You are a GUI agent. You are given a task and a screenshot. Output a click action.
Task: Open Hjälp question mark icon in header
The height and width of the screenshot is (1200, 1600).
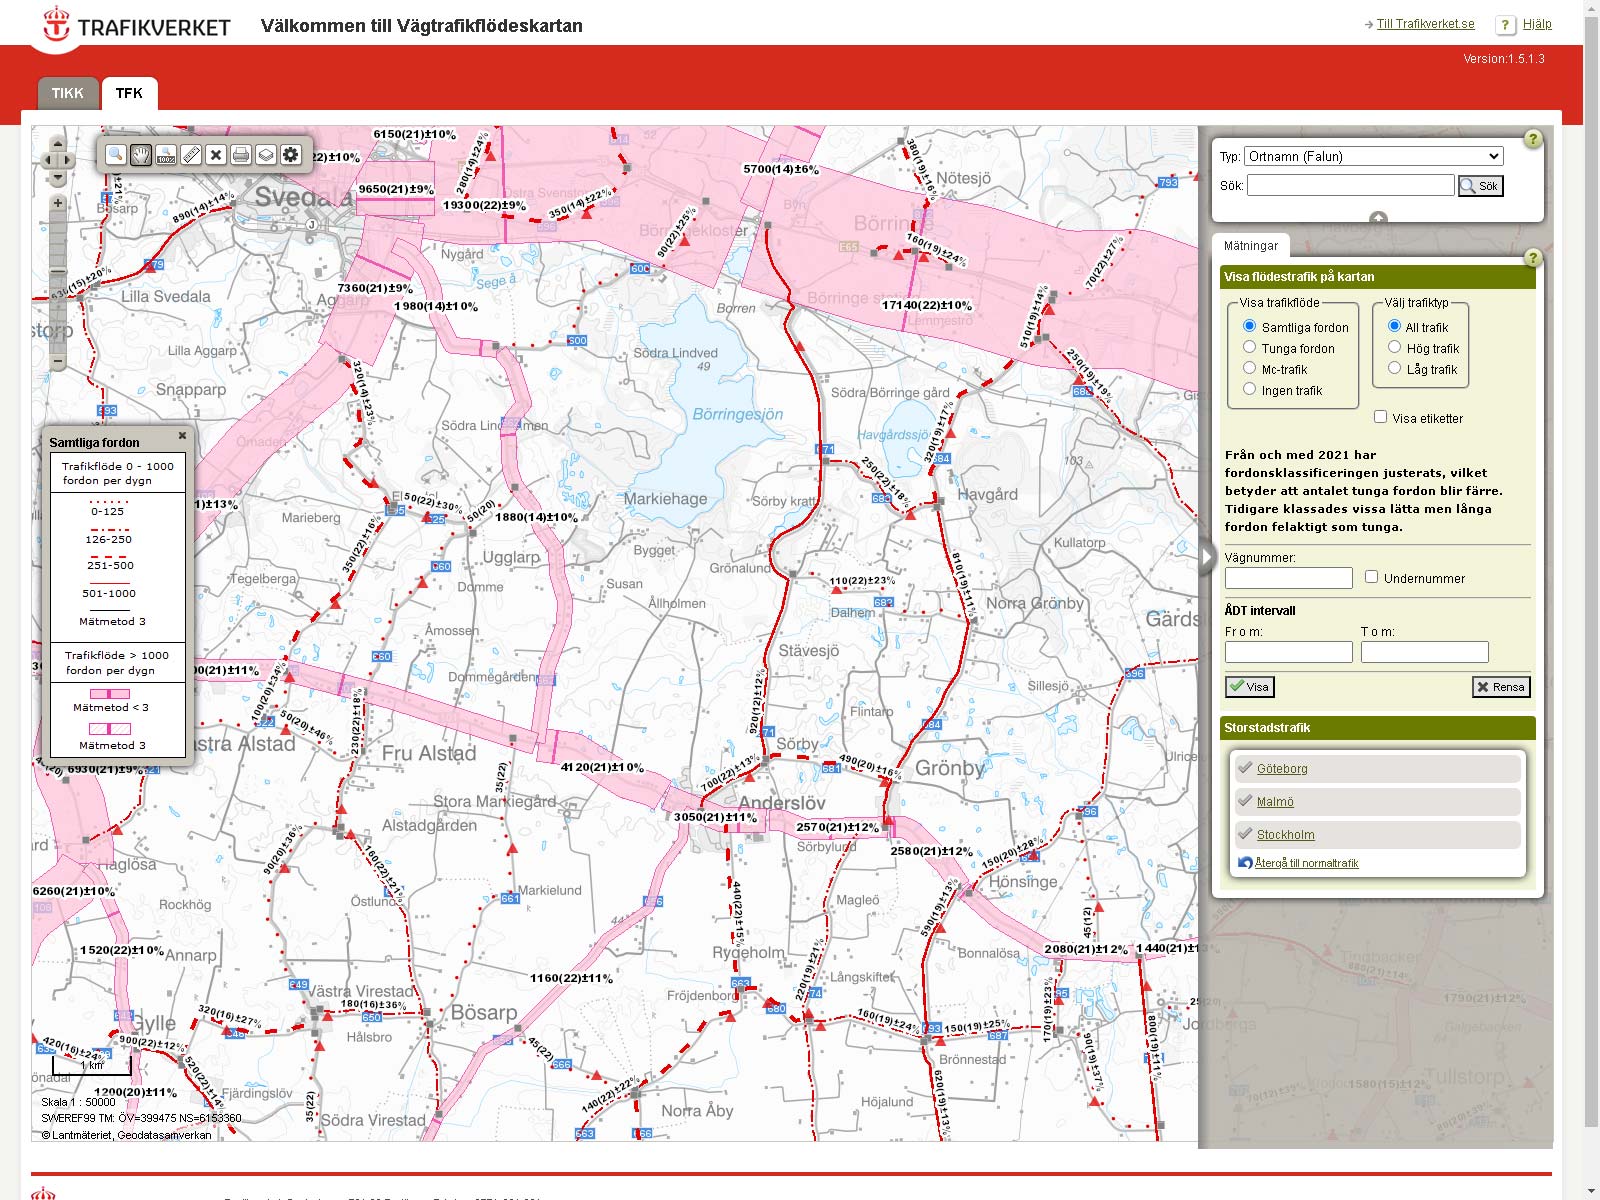click(x=1505, y=25)
